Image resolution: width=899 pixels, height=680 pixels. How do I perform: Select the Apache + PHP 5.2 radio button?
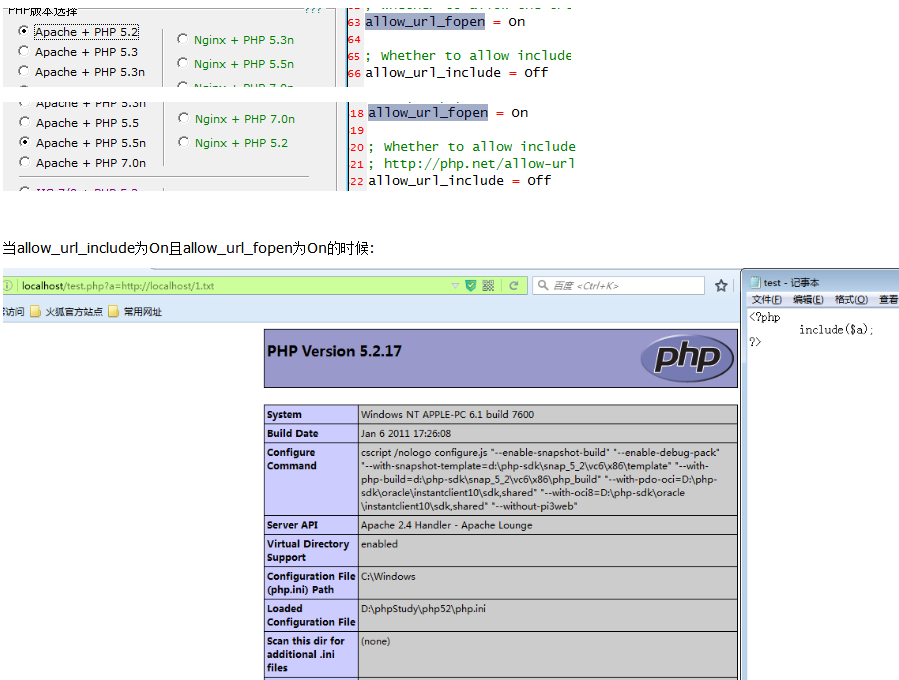pyautogui.click(x=24, y=31)
